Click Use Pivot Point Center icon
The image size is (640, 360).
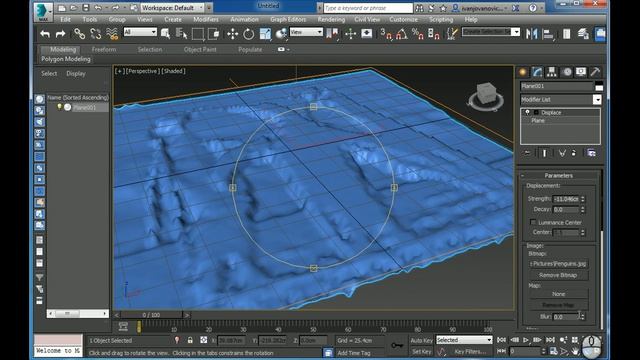[332, 34]
